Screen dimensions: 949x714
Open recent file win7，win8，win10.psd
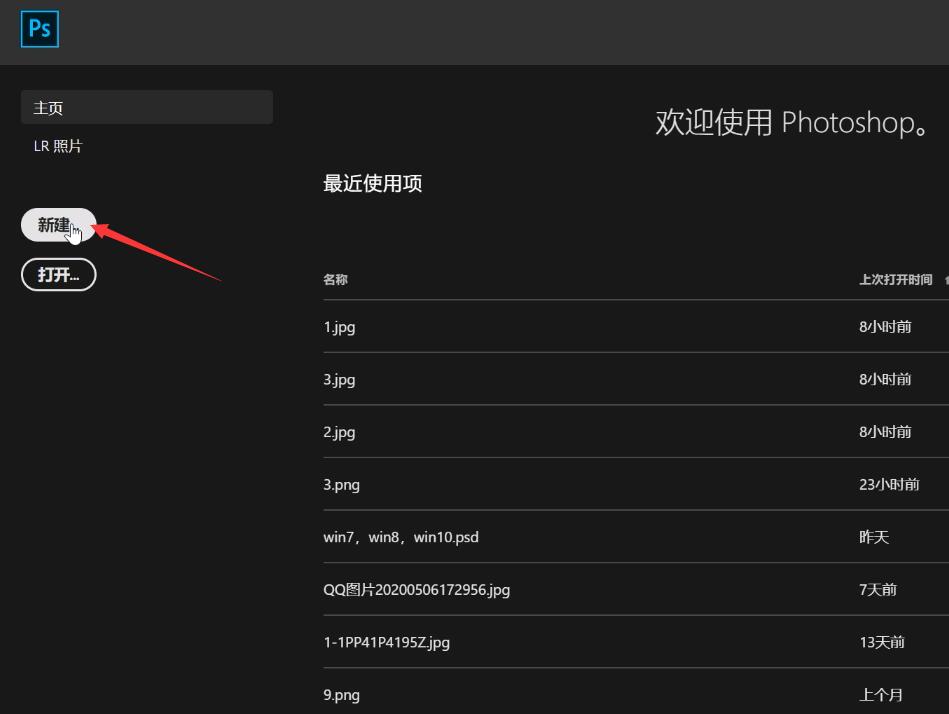point(401,537)
